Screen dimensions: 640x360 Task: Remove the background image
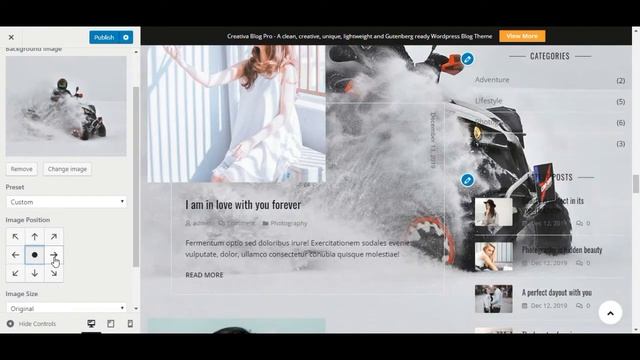tap(22, 169)
